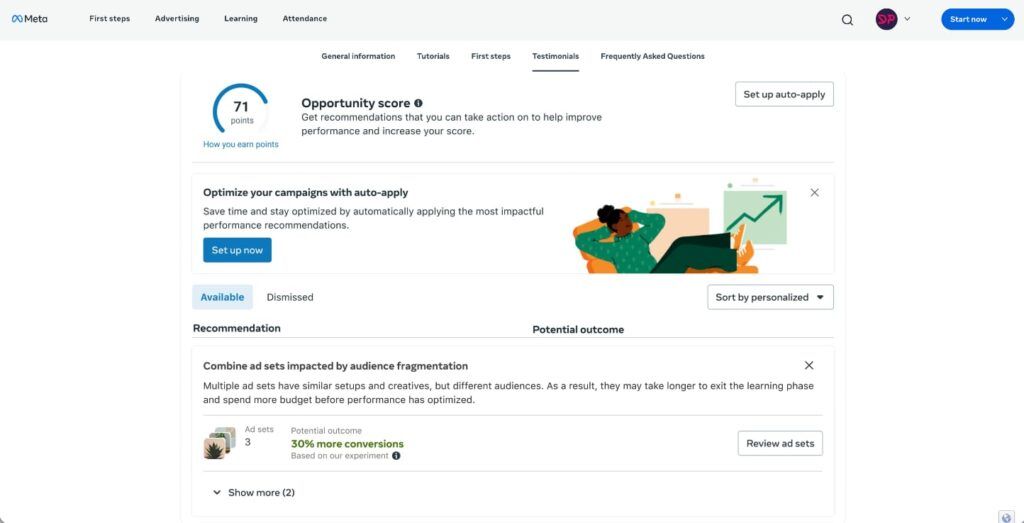Click the 'Set up now' button
The height and width of the screenshot is (523, 1024).
coord(237,250)
